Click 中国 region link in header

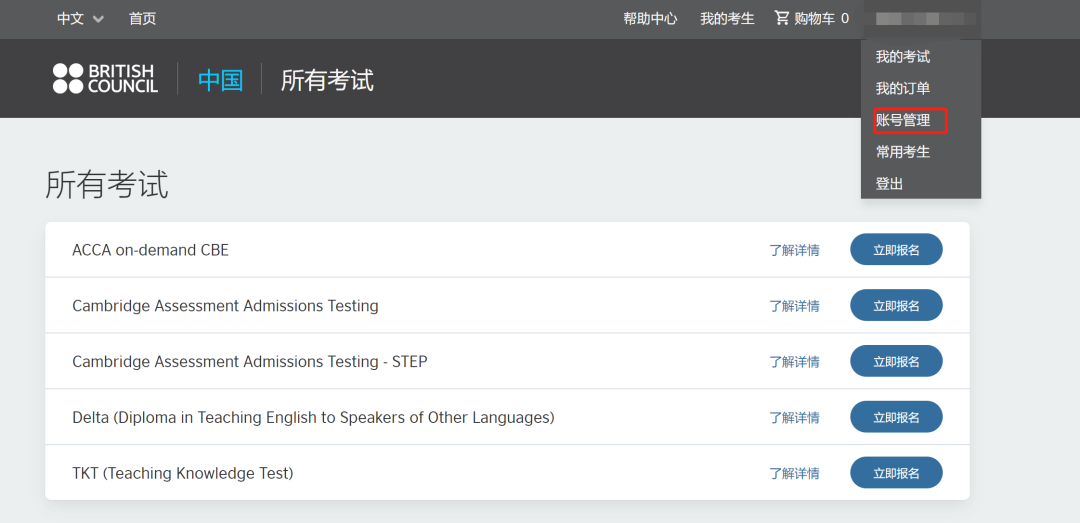pyautogui.click(x=220, y=81)
